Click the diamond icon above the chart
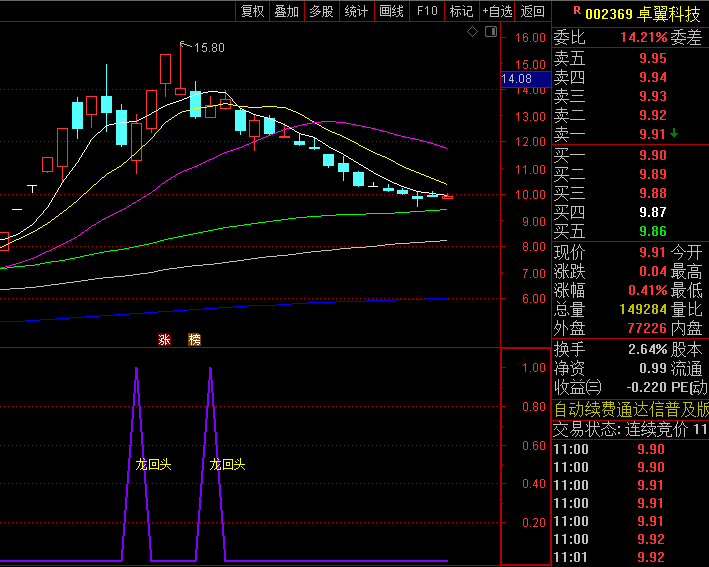The height and width of the screenshot is (567, 709). point(473,32)
